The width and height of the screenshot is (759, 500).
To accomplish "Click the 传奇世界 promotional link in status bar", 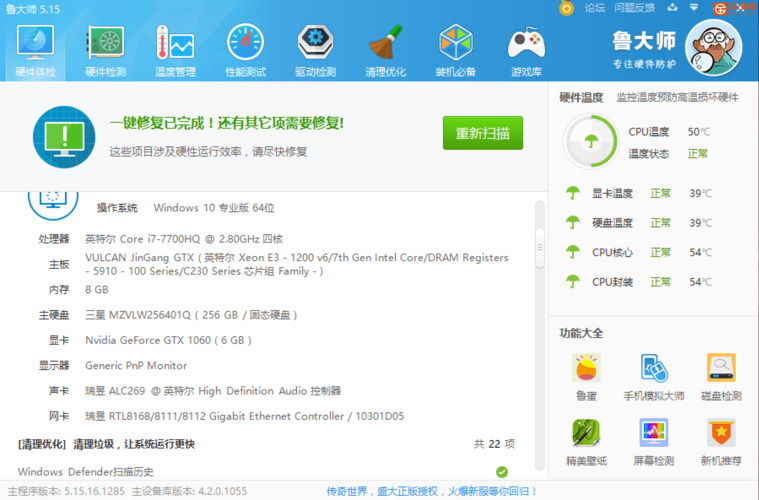I will [x=432, y=491].
